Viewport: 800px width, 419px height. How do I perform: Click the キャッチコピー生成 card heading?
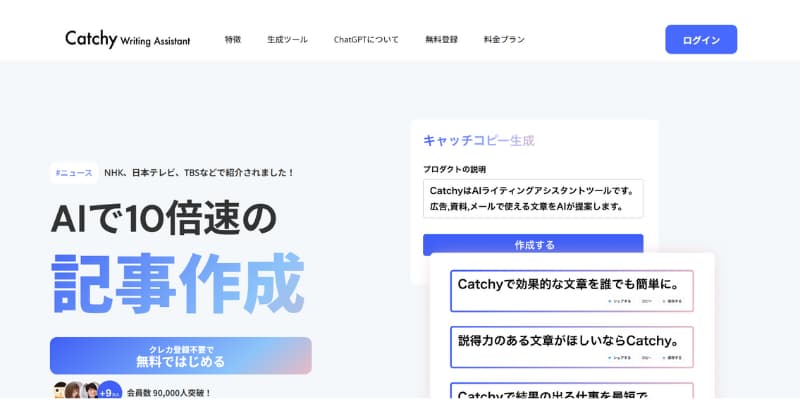[479, 140]
